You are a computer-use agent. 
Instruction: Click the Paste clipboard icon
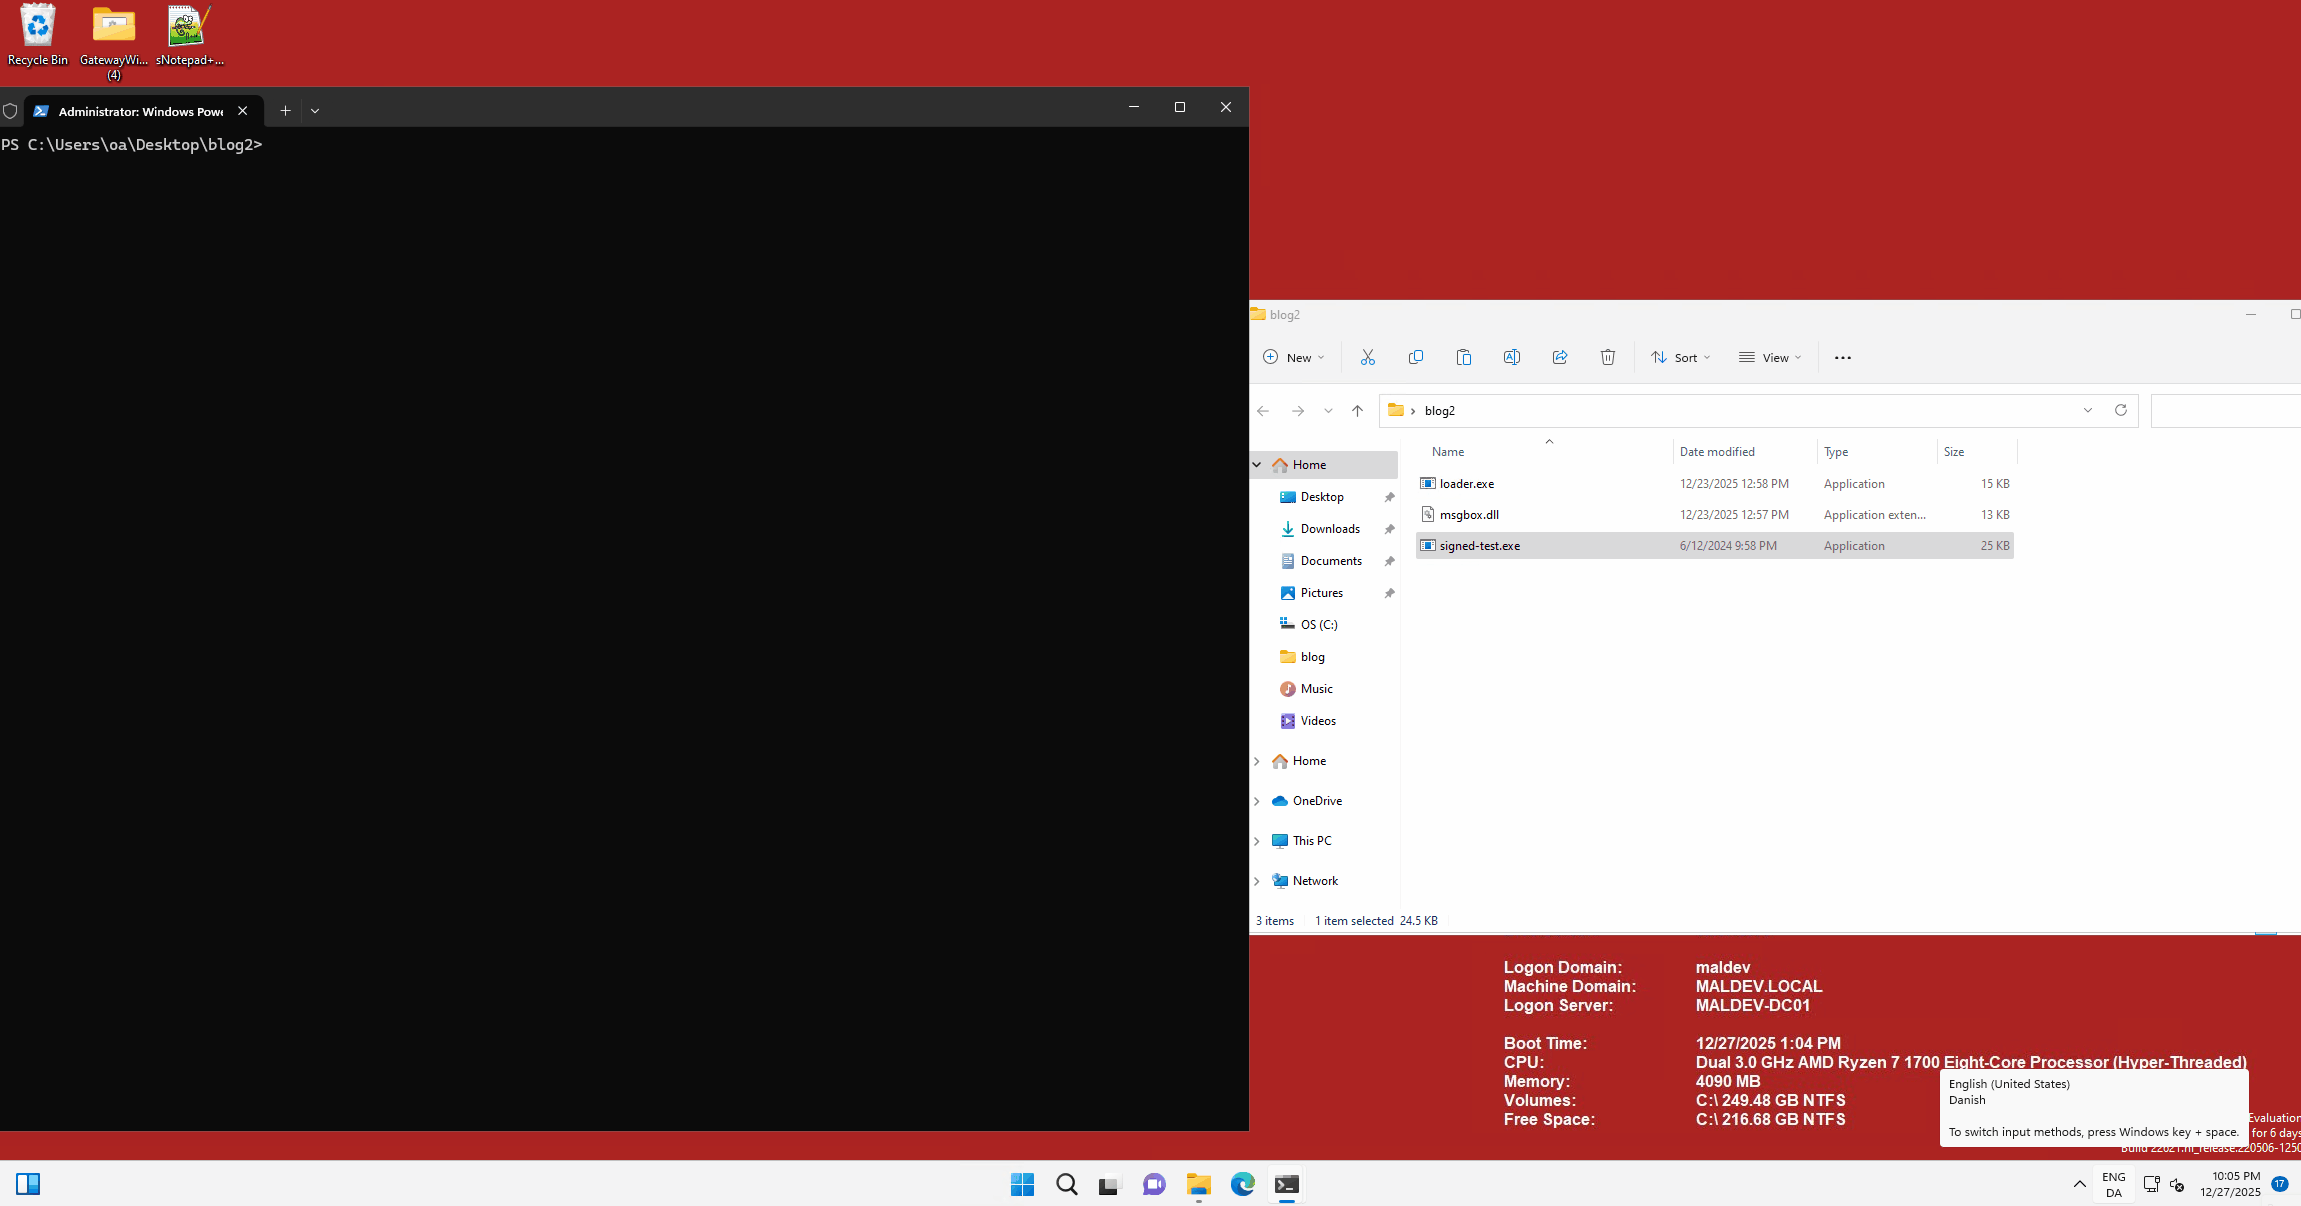[x=1463, y=357]
